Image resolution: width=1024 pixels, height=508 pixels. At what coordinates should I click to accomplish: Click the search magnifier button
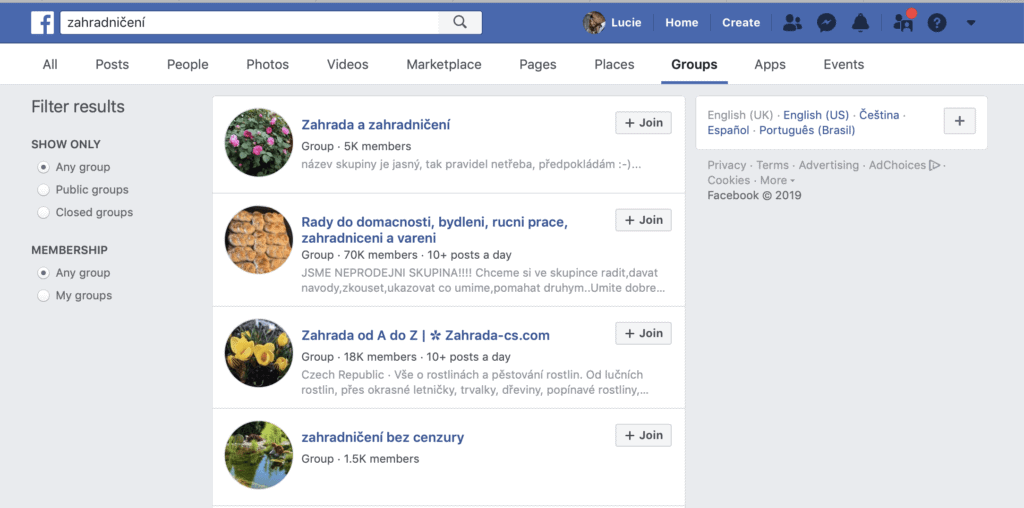pos(459,22)
